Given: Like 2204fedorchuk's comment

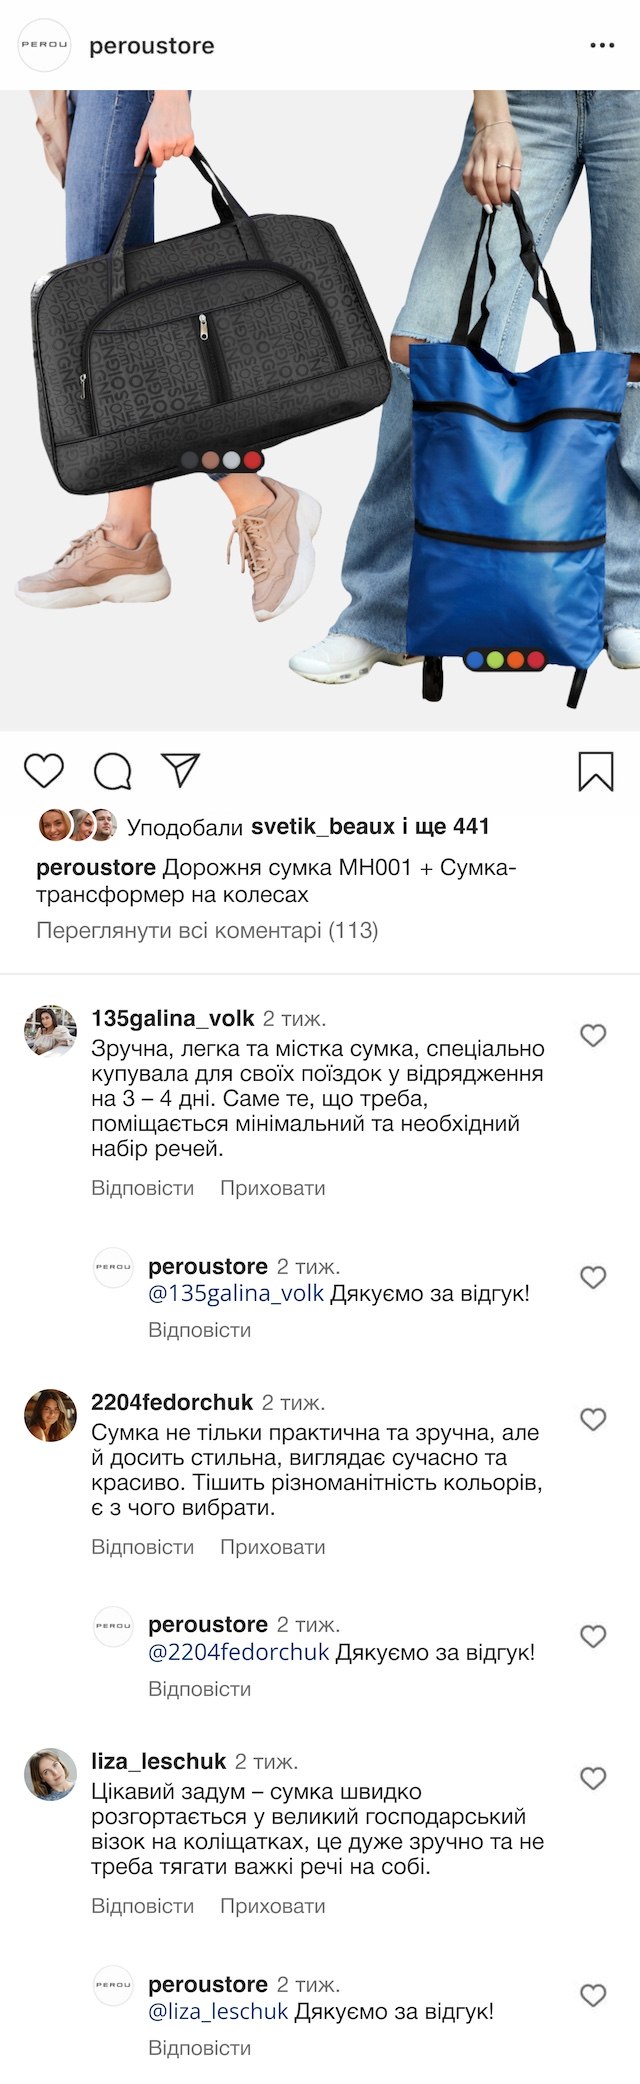Looking at the screenshot, I should pos(594,1418).
